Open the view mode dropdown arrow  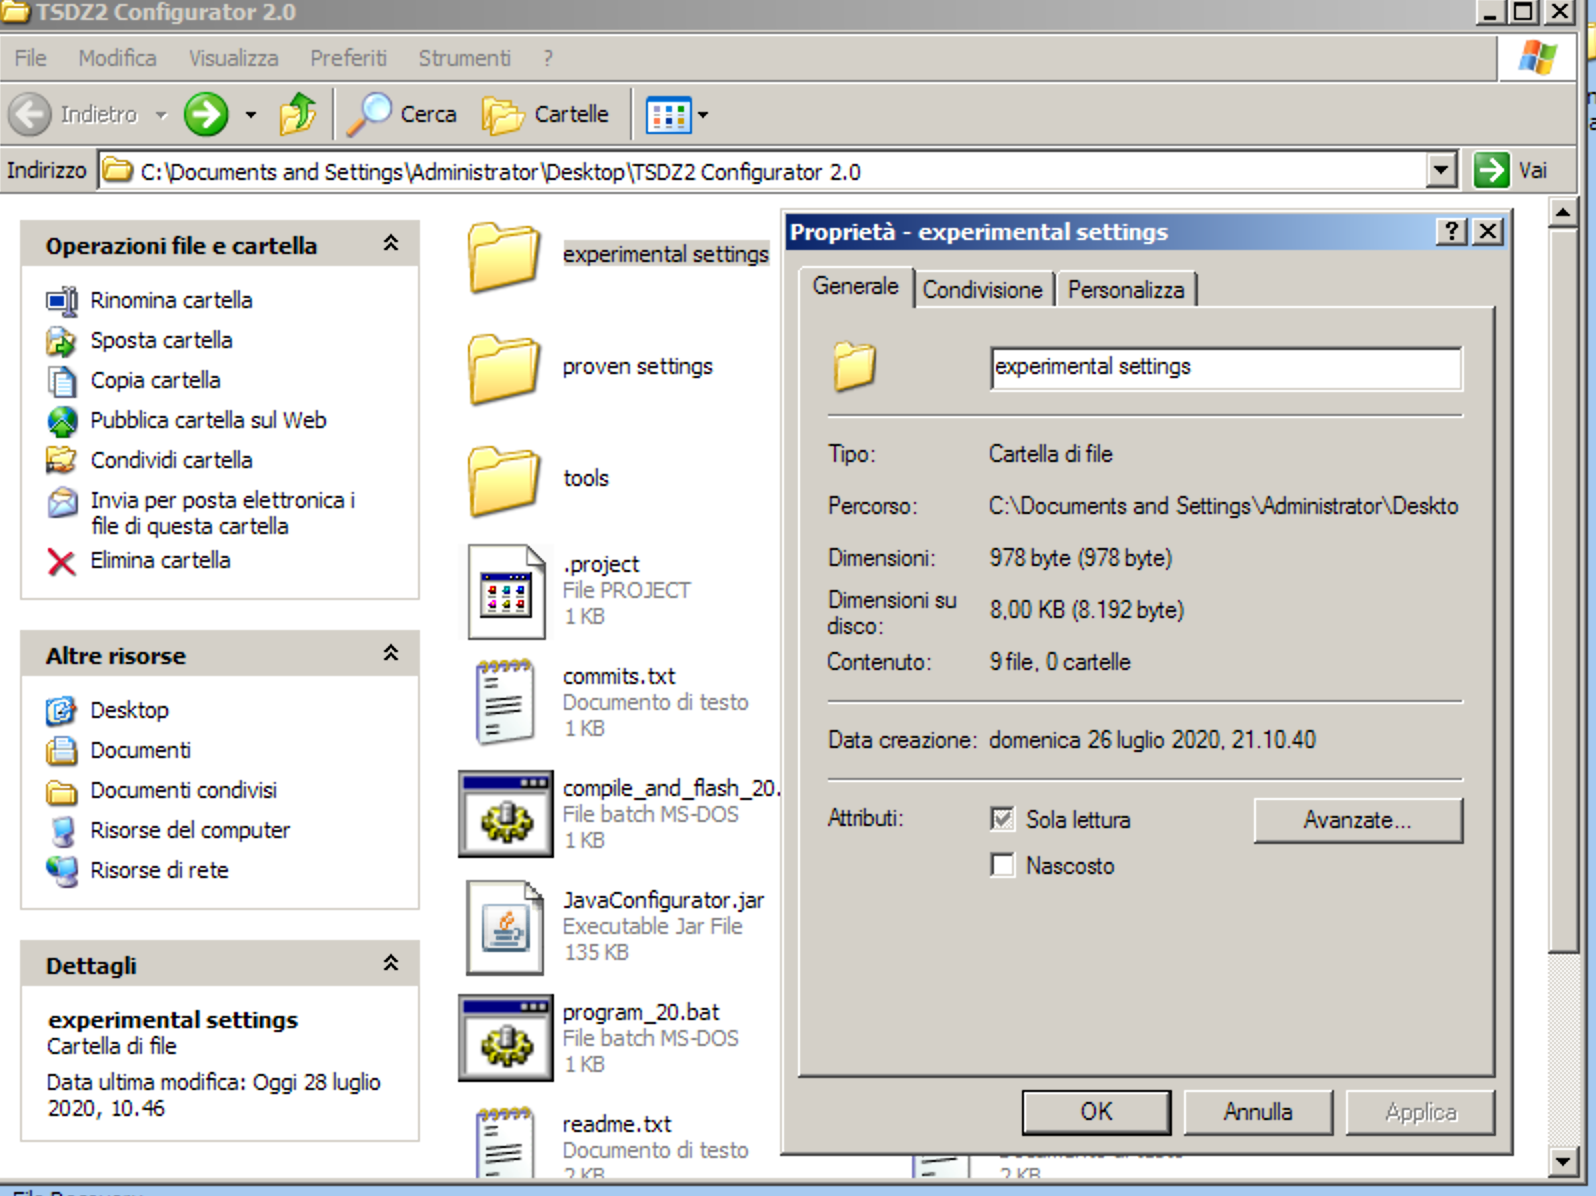703,115
